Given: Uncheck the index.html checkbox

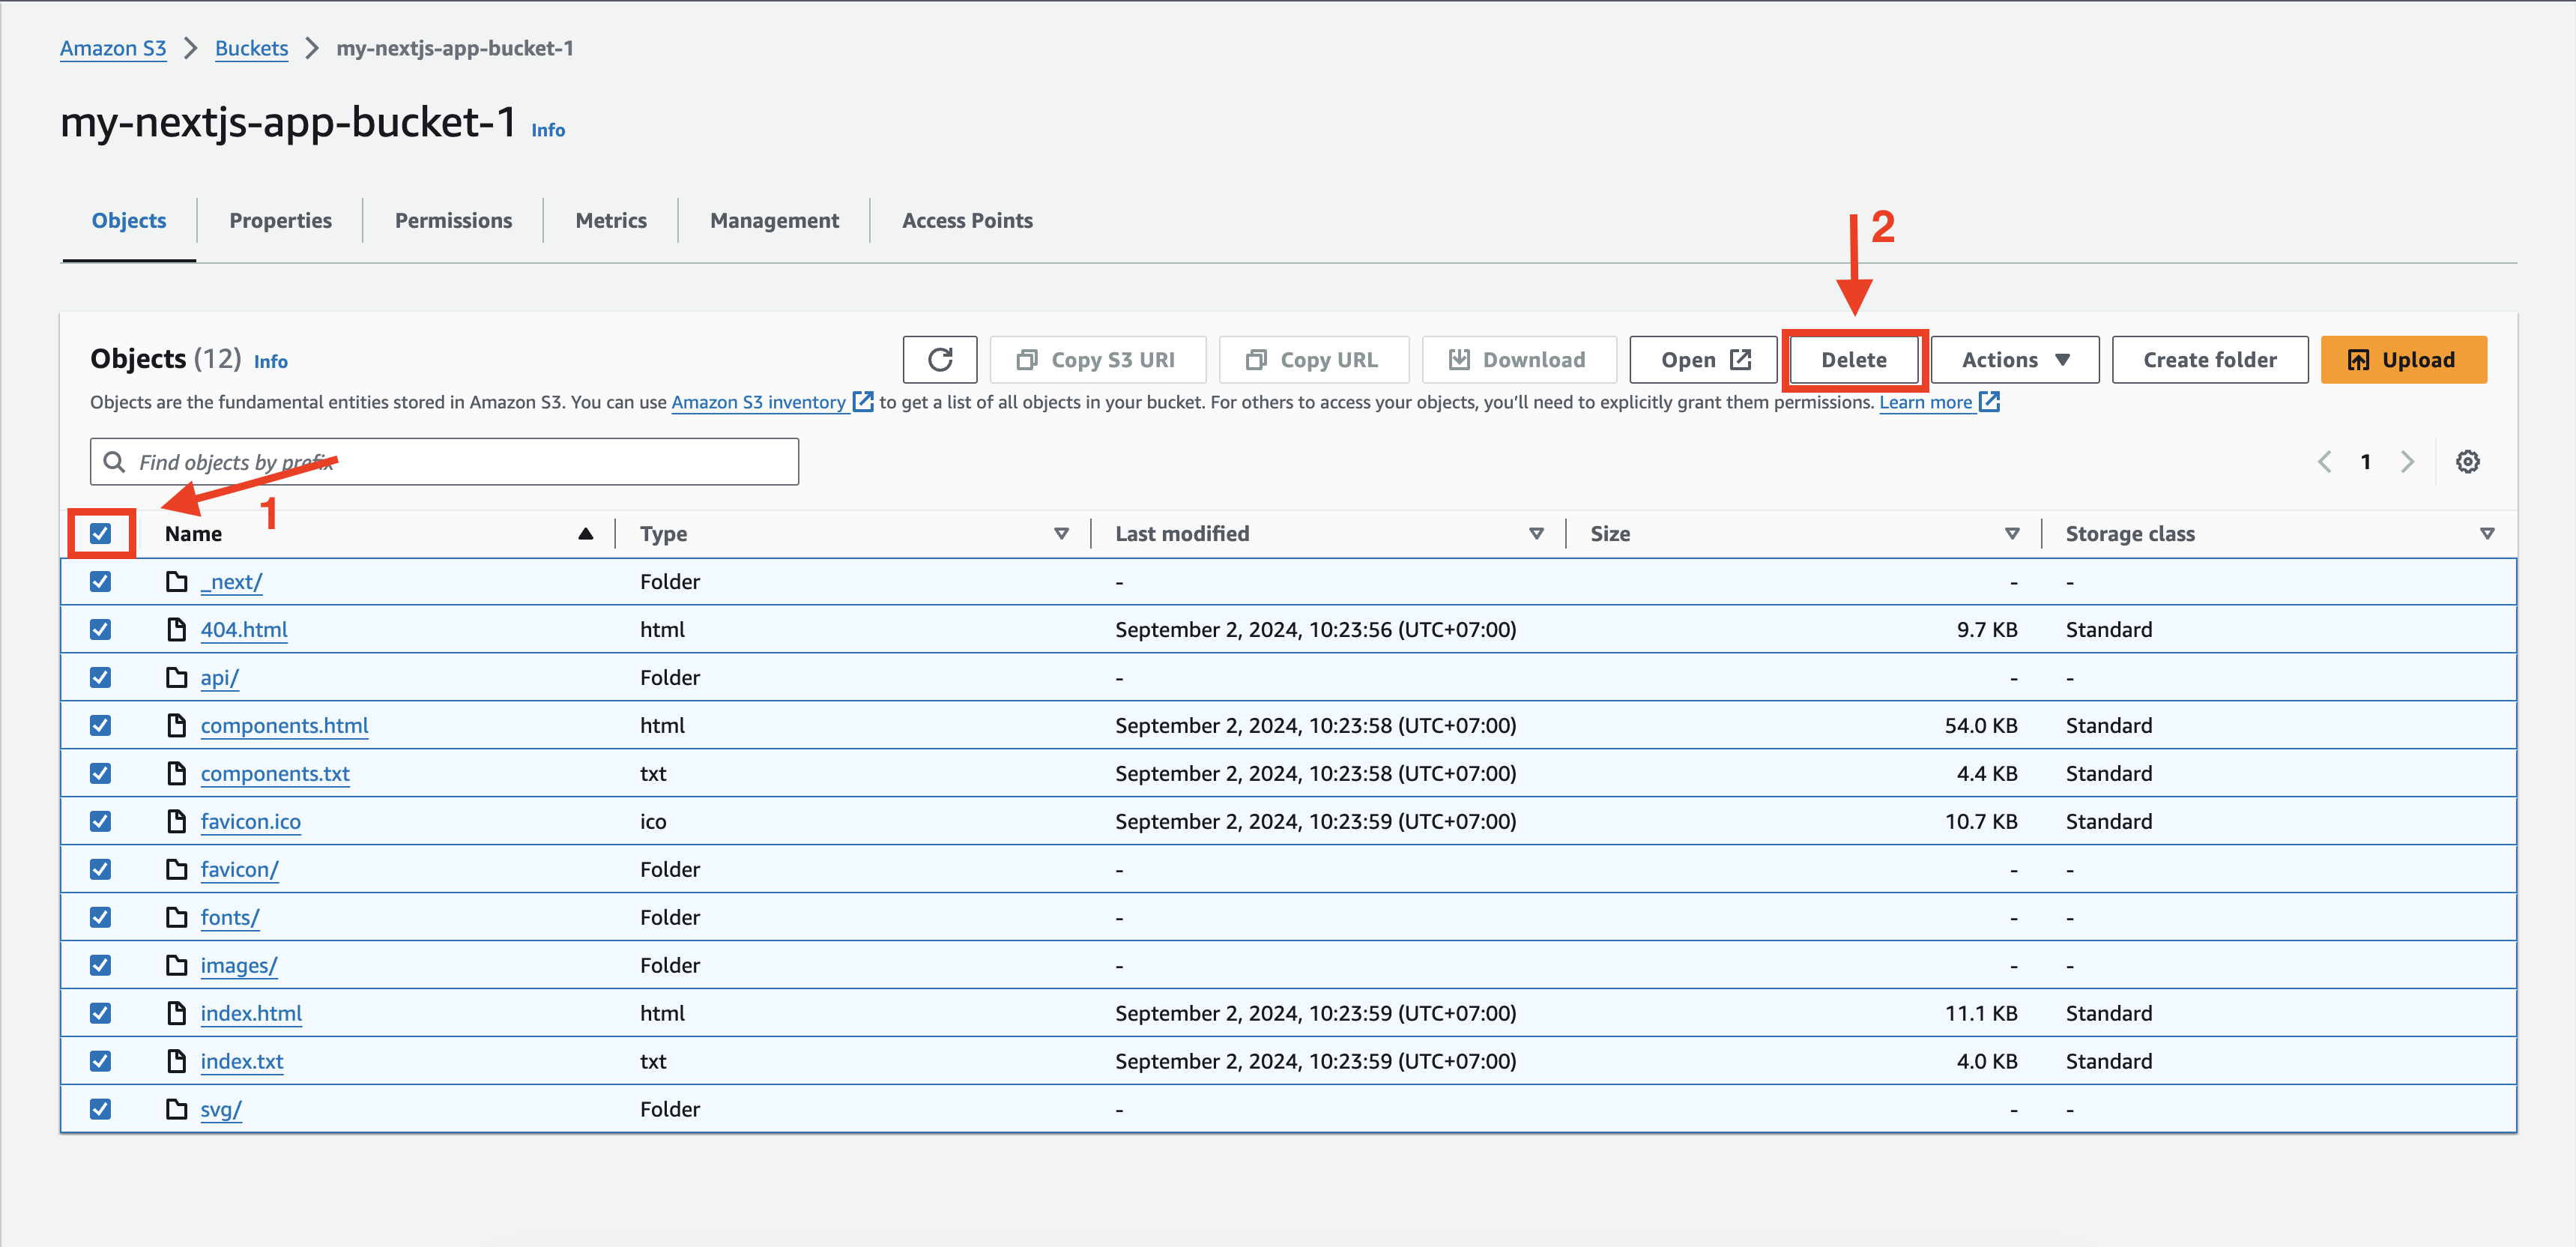Looking at the screenshot, I should coord(101,1014).
